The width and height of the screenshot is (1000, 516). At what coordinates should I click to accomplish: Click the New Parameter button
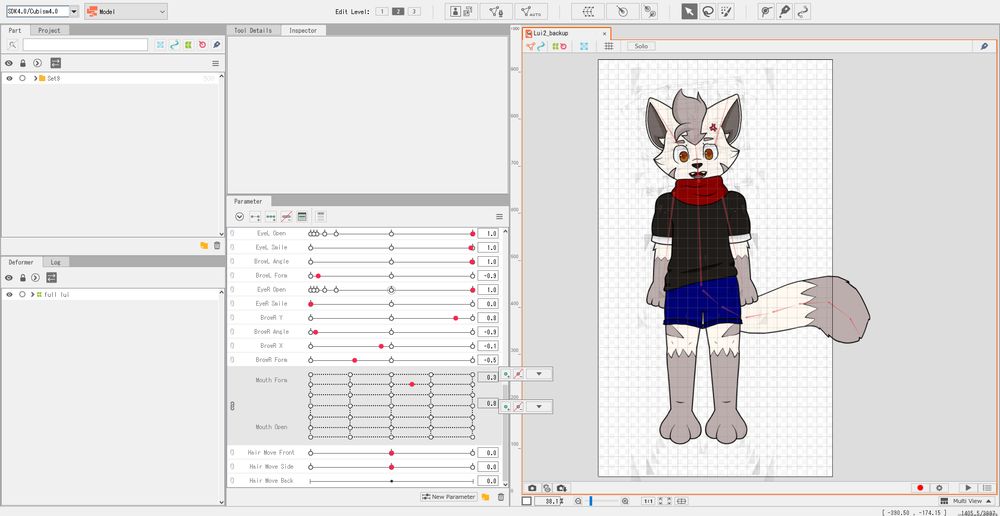pyautogui.click(x=448, y=497)
